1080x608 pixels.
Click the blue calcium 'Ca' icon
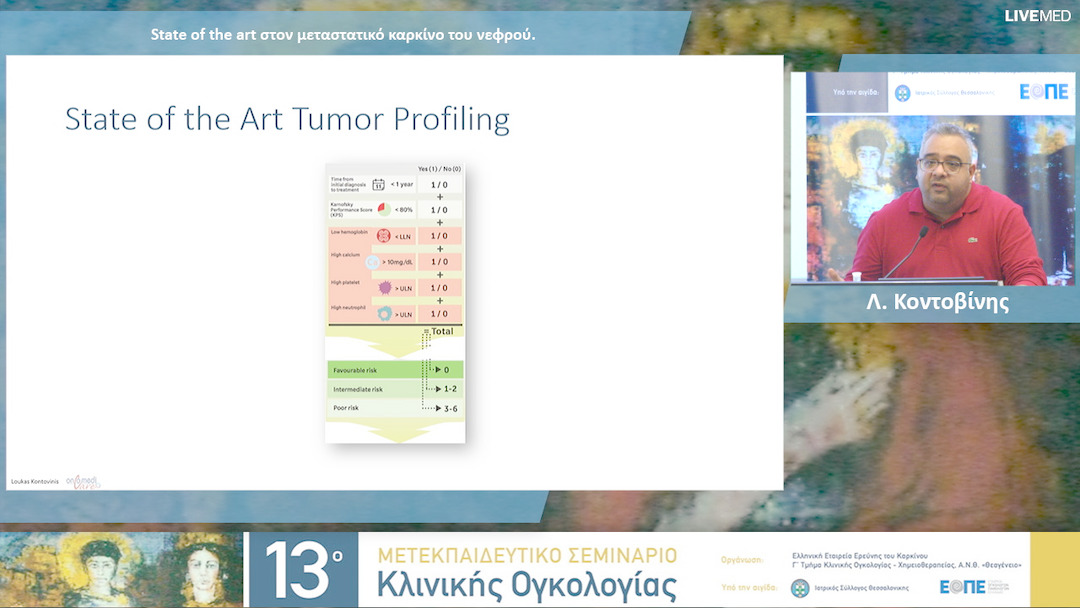[x=373, y=262]
